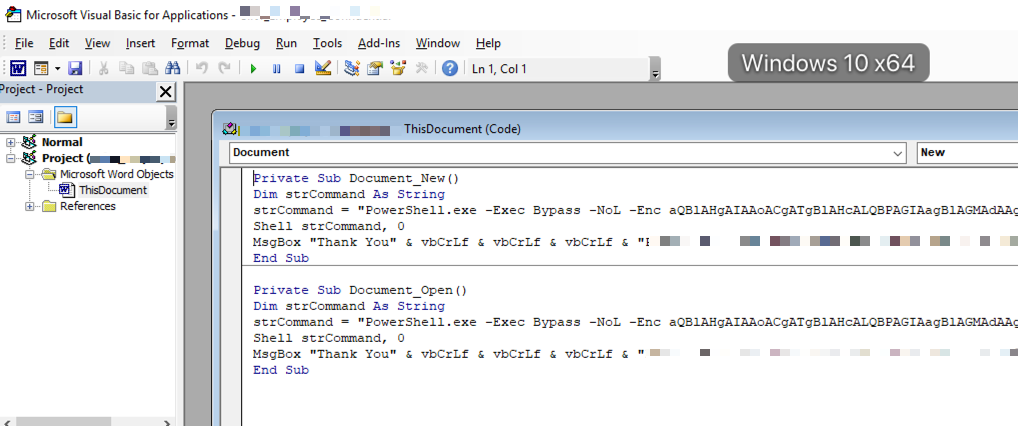Click View Object icon in Project pane

click(x=36, y=117)
